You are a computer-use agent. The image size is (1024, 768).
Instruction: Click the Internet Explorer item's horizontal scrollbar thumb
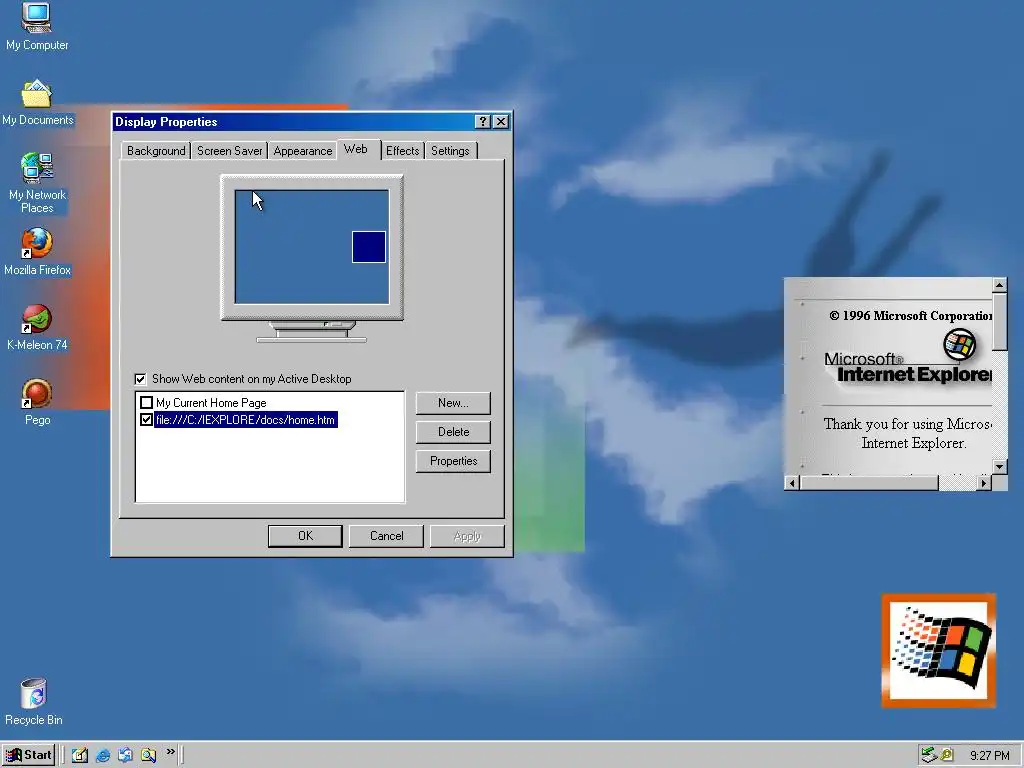[869, 483]
